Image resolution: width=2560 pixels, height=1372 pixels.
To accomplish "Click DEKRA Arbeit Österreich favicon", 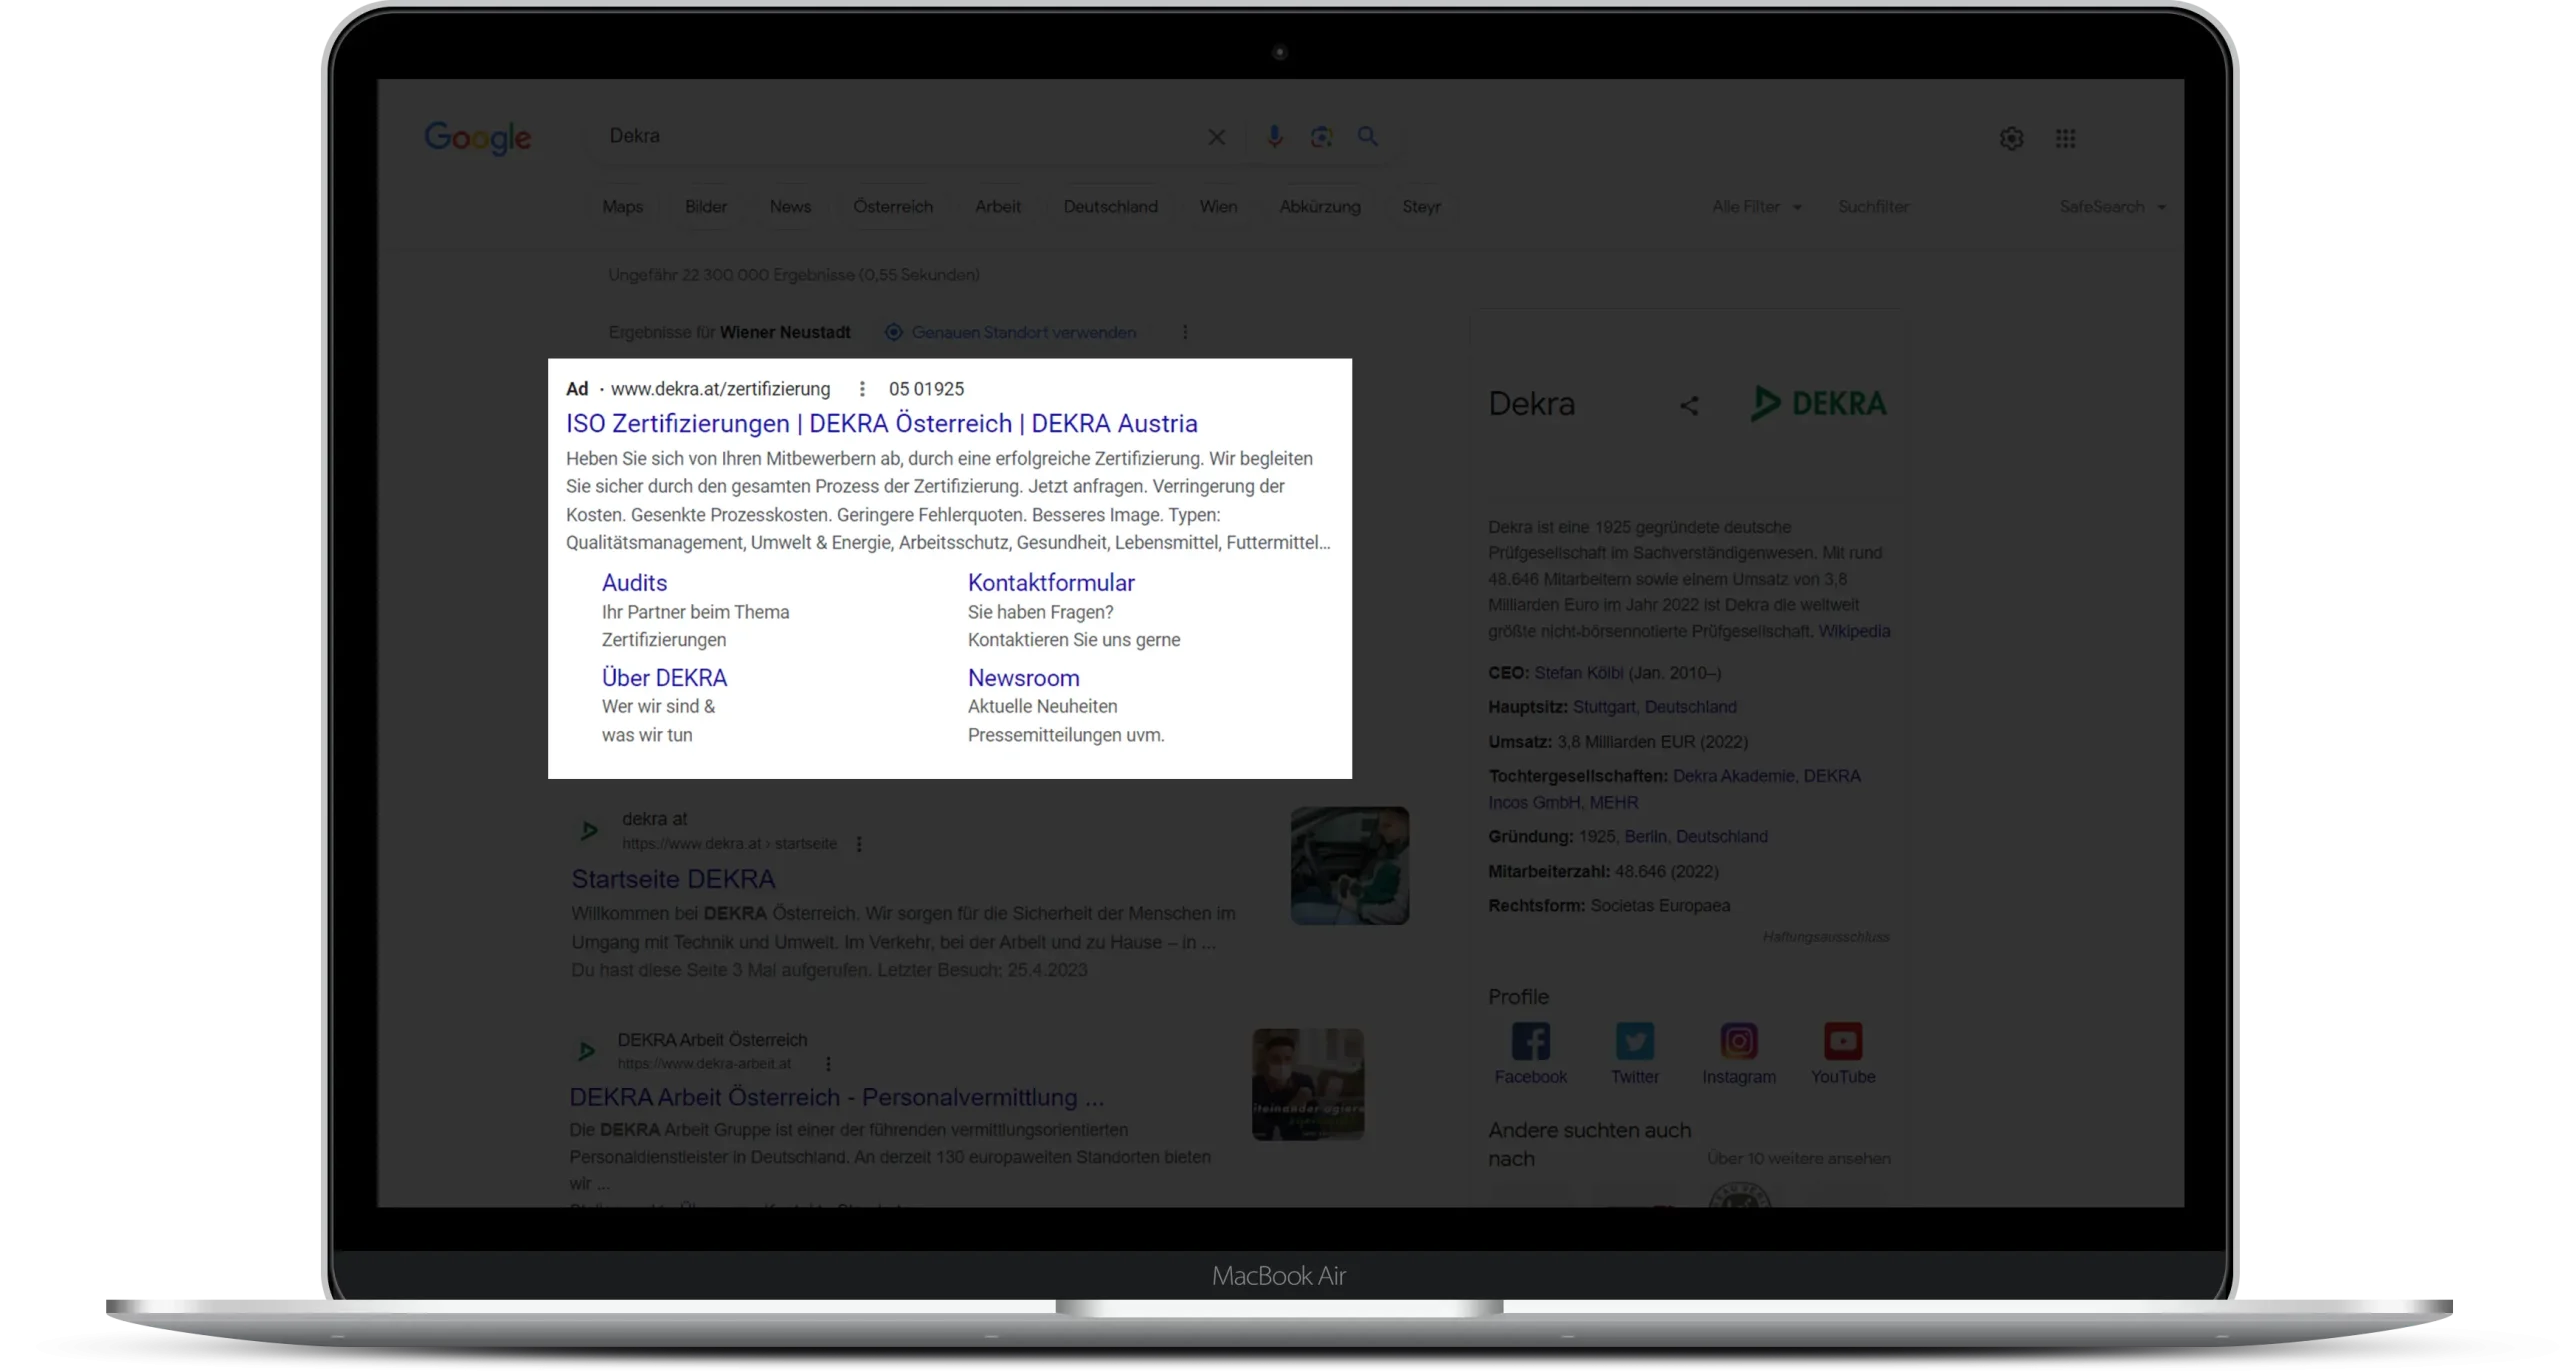I will pos(587,1051).
